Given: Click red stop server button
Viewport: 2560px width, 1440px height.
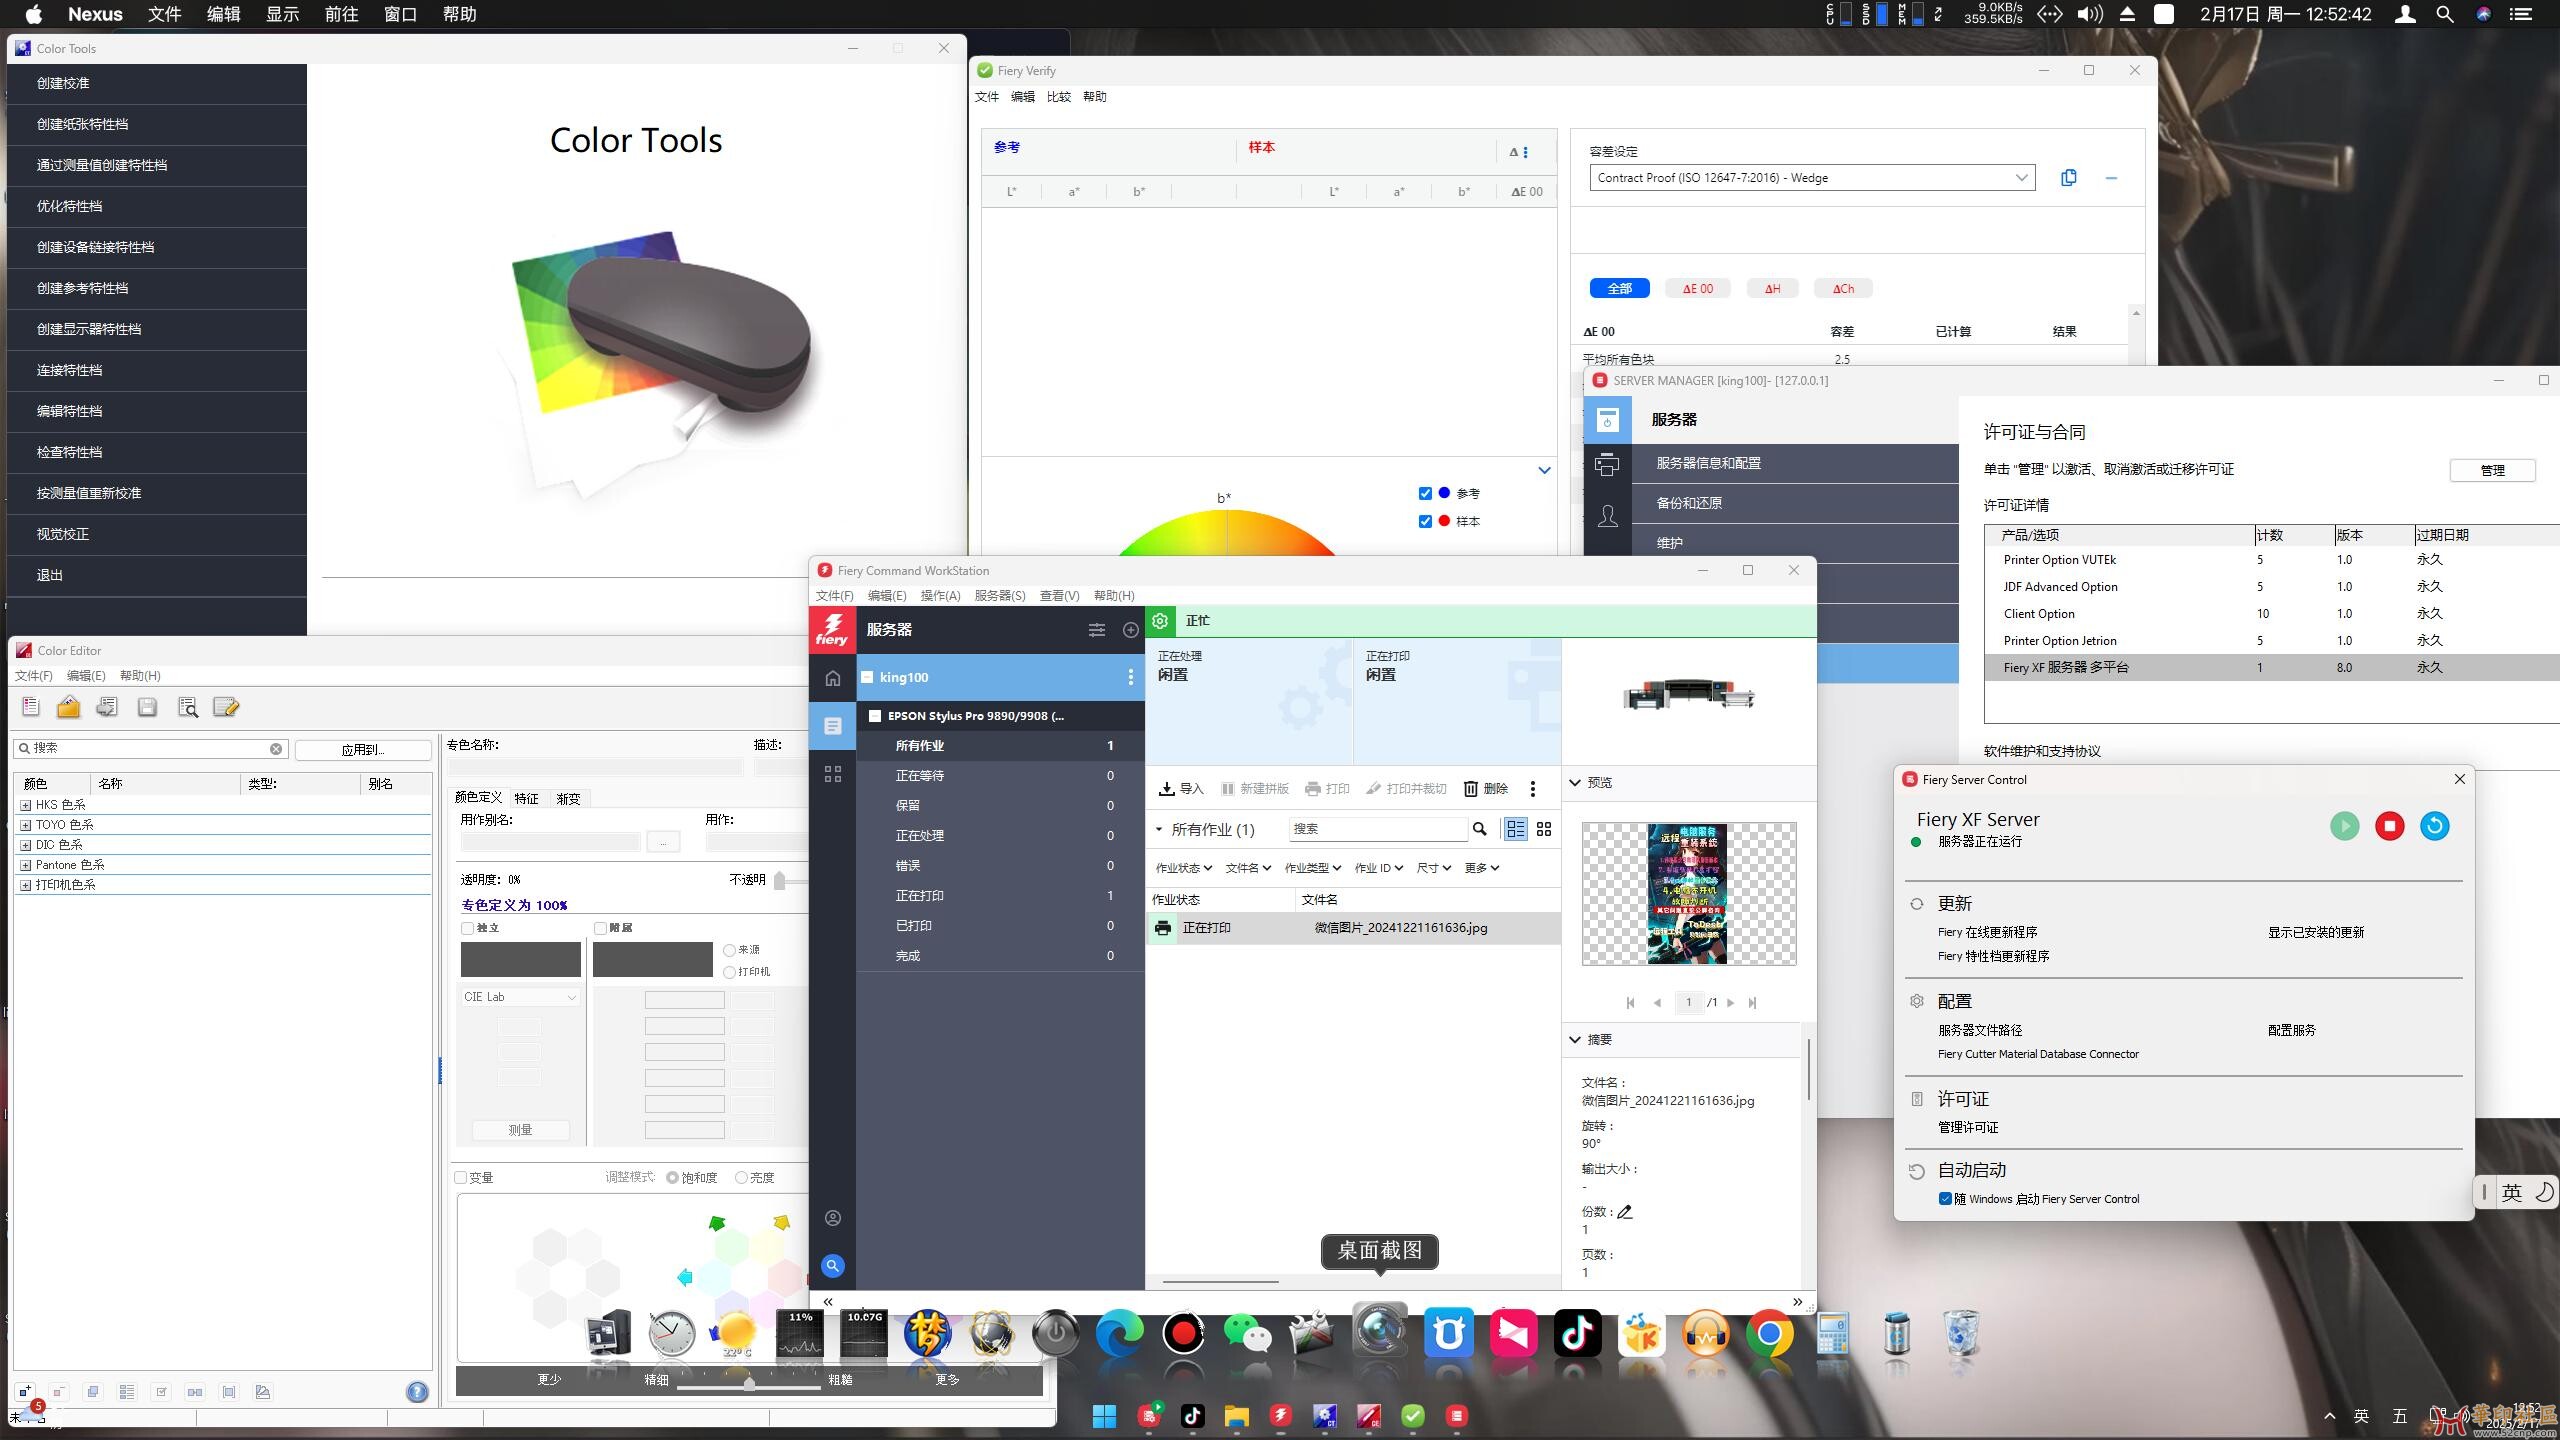Looking at the screenshot, I should (2389, 826).
